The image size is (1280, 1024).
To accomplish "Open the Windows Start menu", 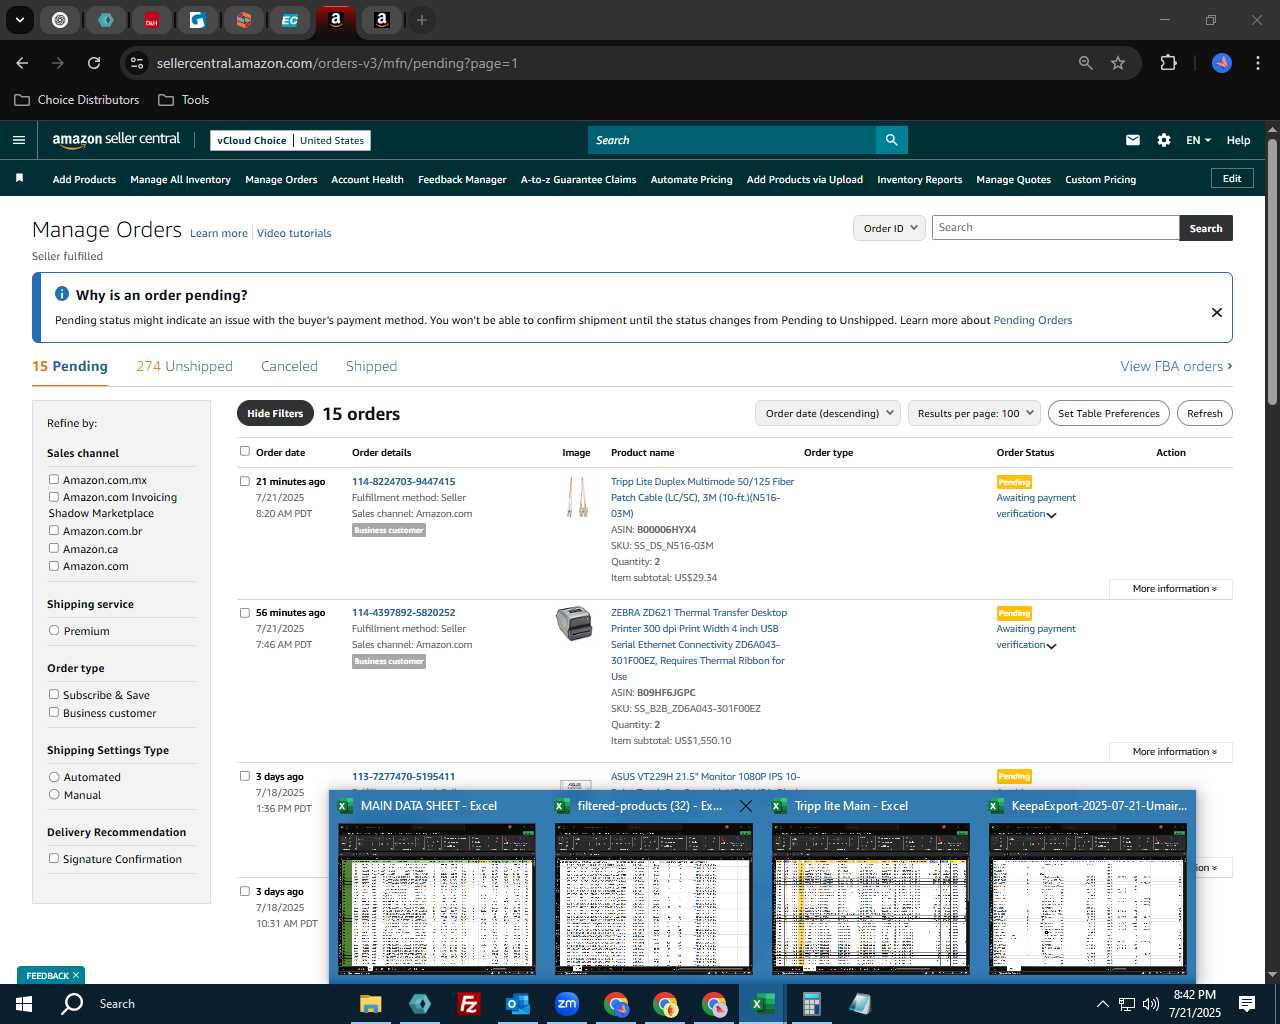I will pyautogui.click(x=24, y=1004).
